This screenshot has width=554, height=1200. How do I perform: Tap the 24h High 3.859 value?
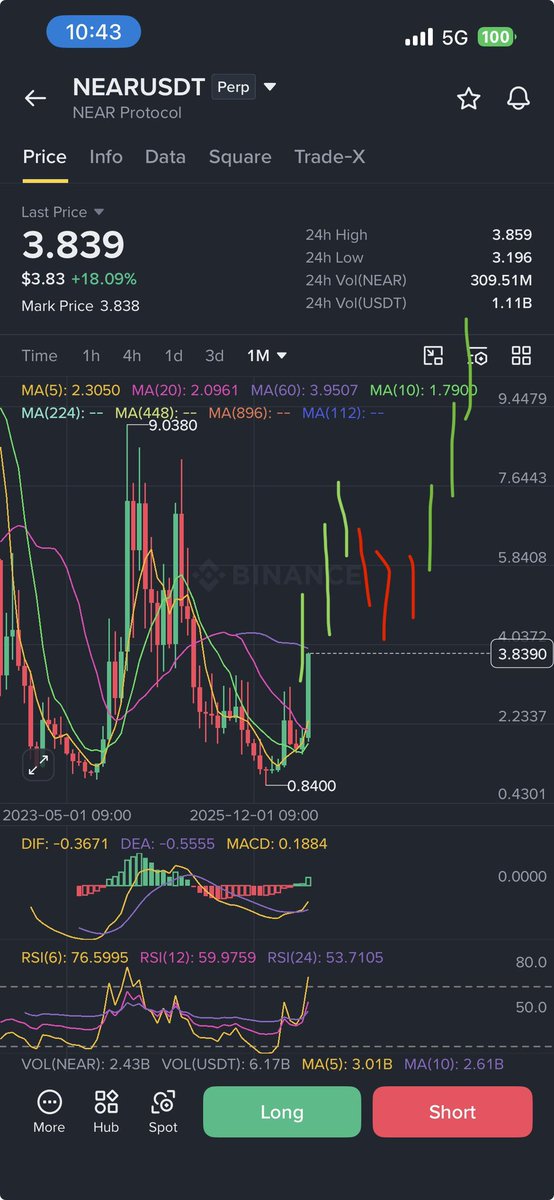click(511, 235)
